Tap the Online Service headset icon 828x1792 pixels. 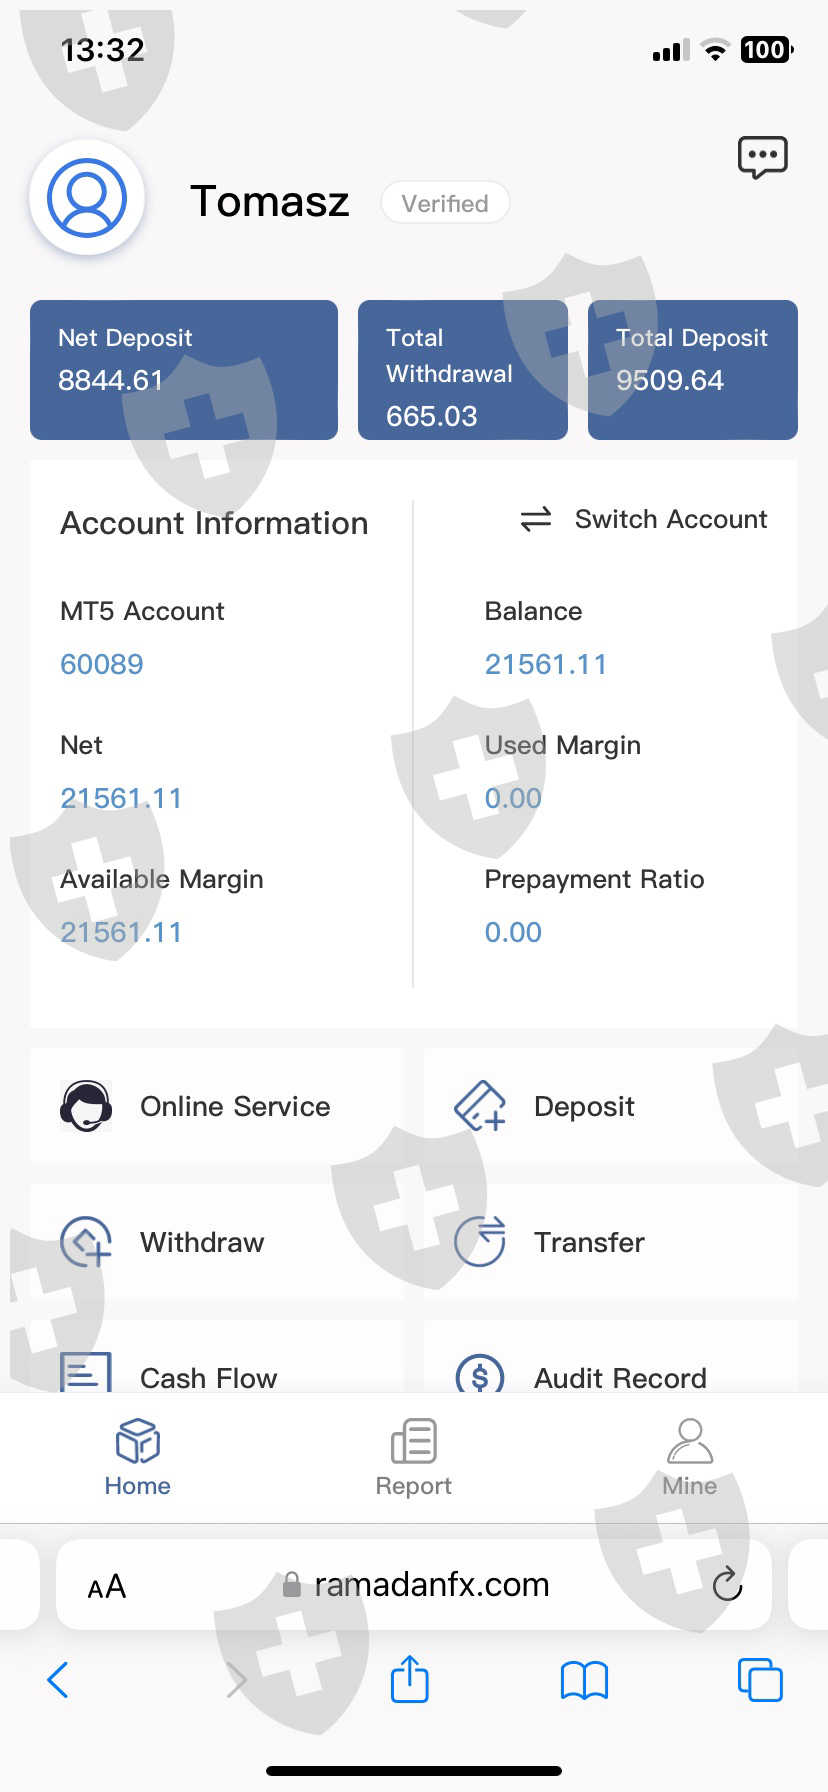click(86, 1106)
